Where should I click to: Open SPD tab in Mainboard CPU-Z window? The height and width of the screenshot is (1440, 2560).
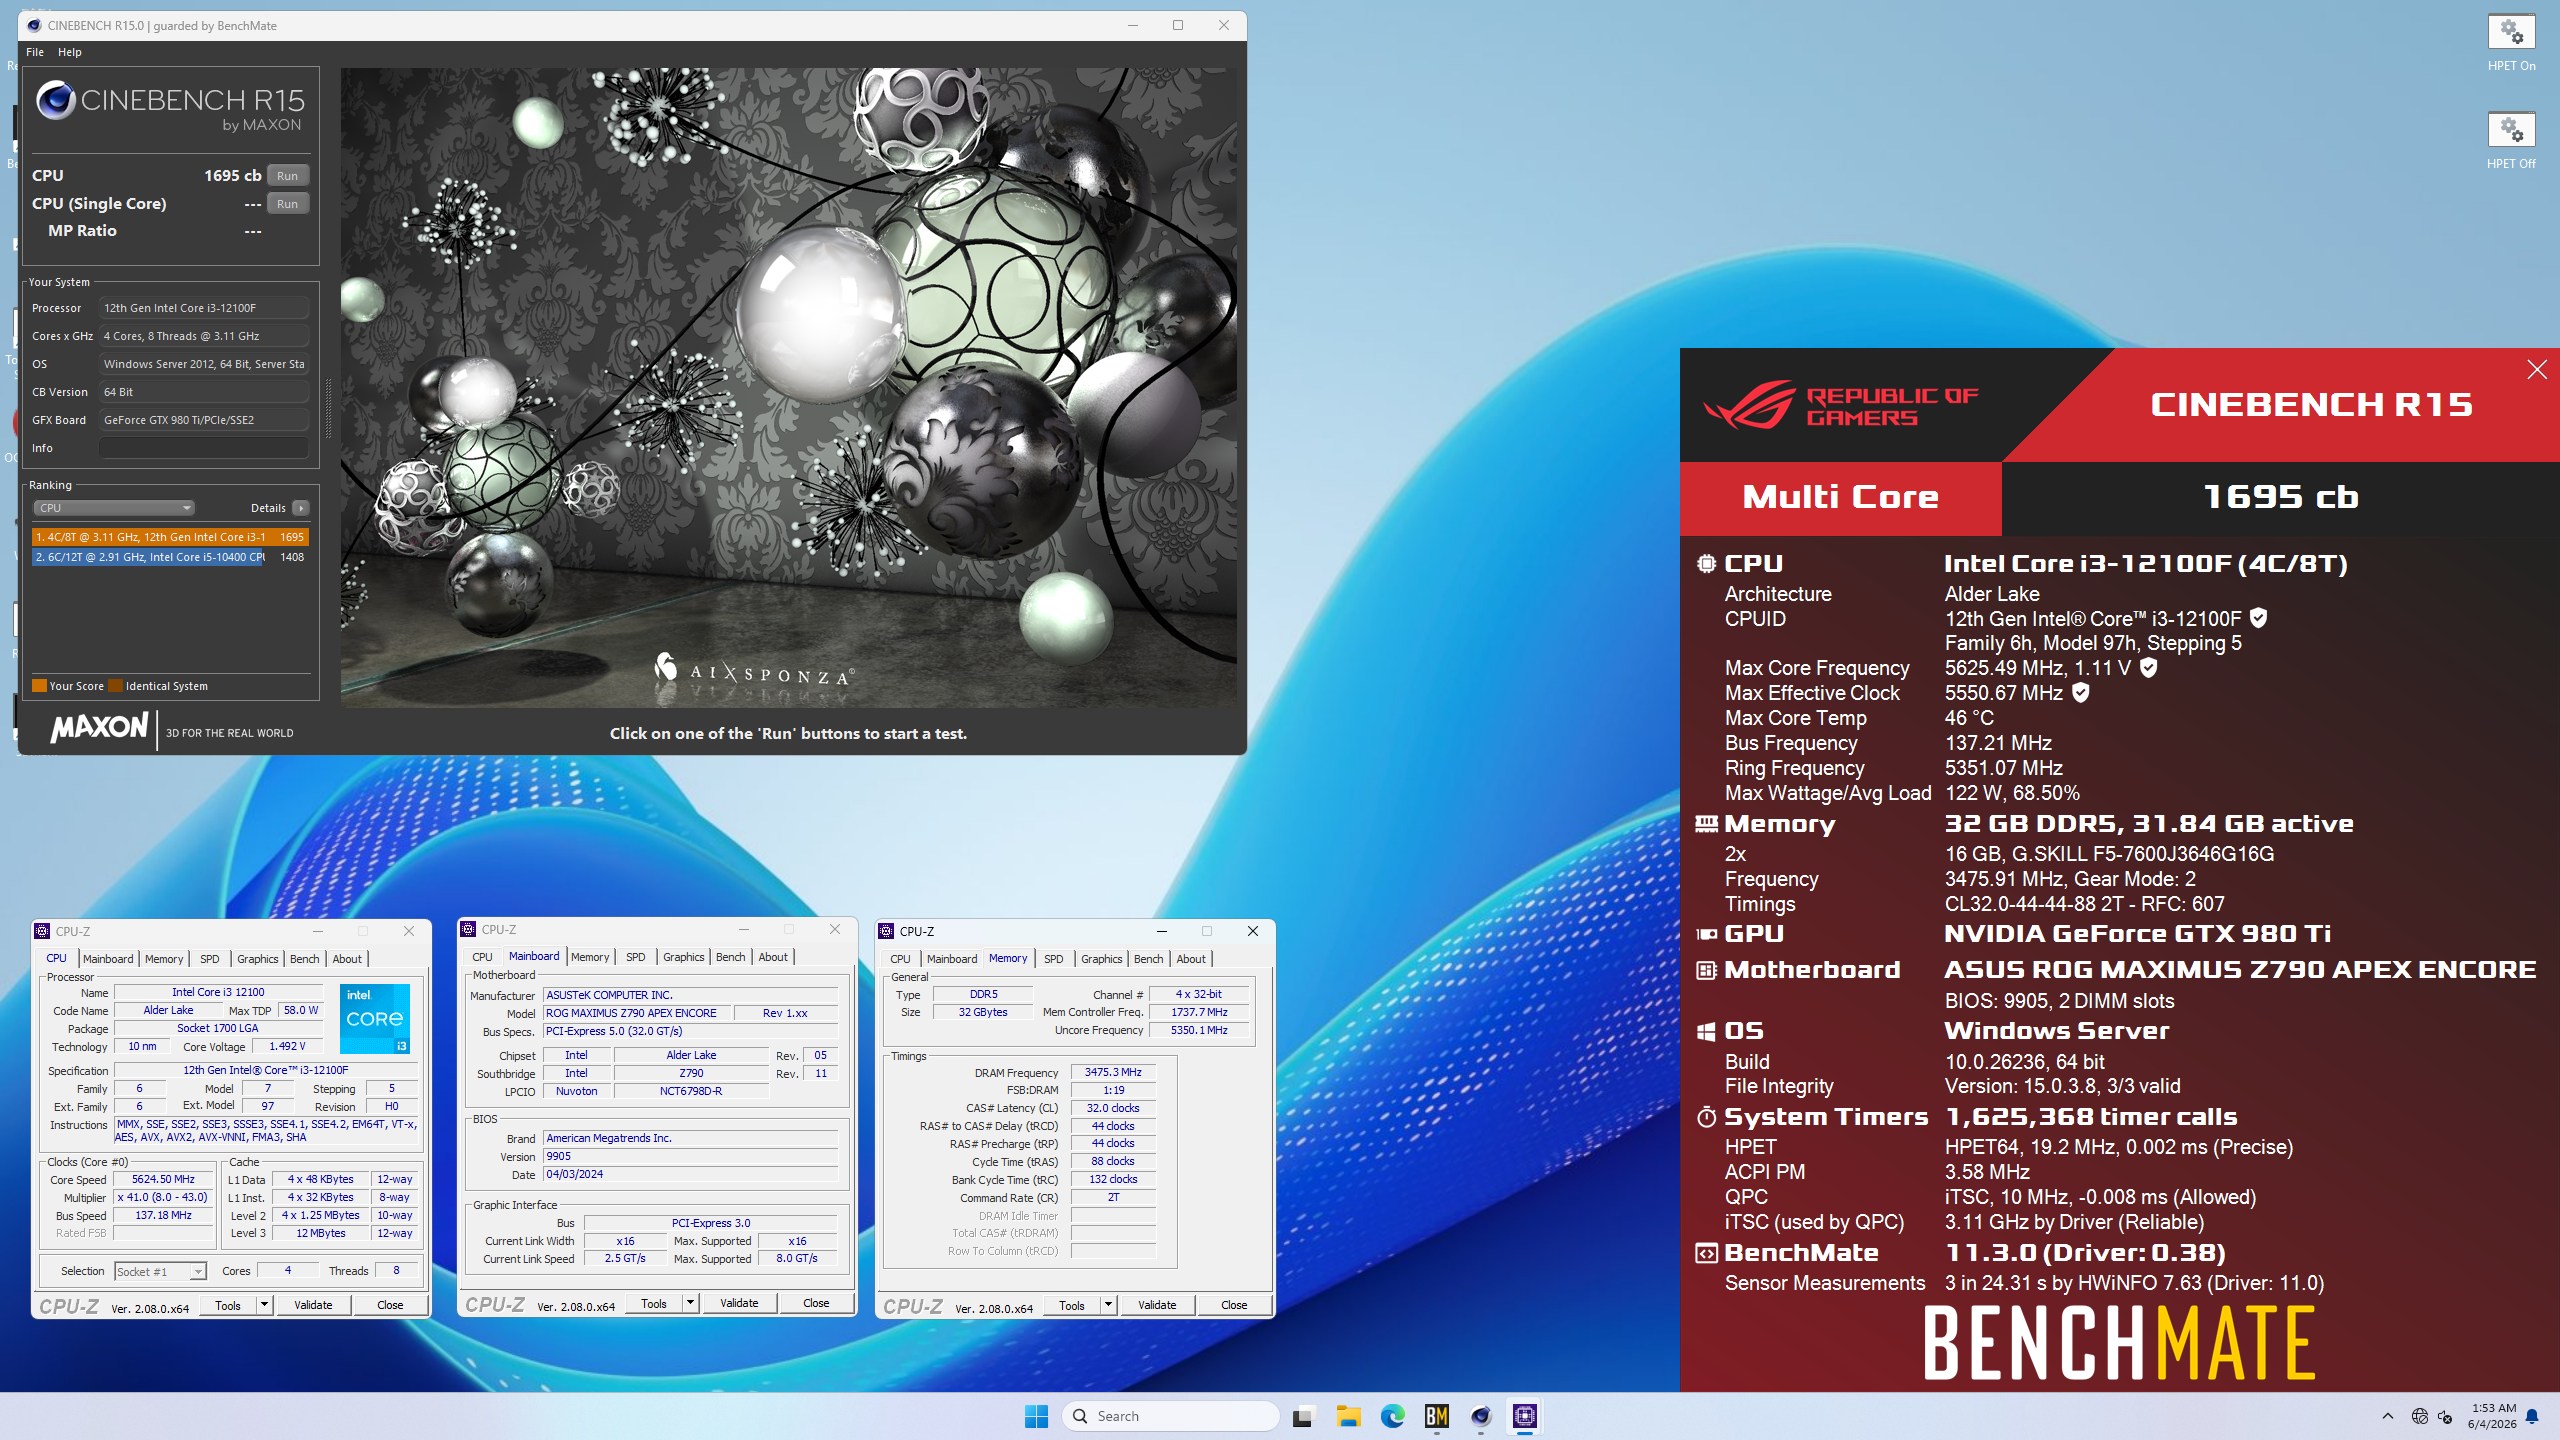click(x=636, y=957)
